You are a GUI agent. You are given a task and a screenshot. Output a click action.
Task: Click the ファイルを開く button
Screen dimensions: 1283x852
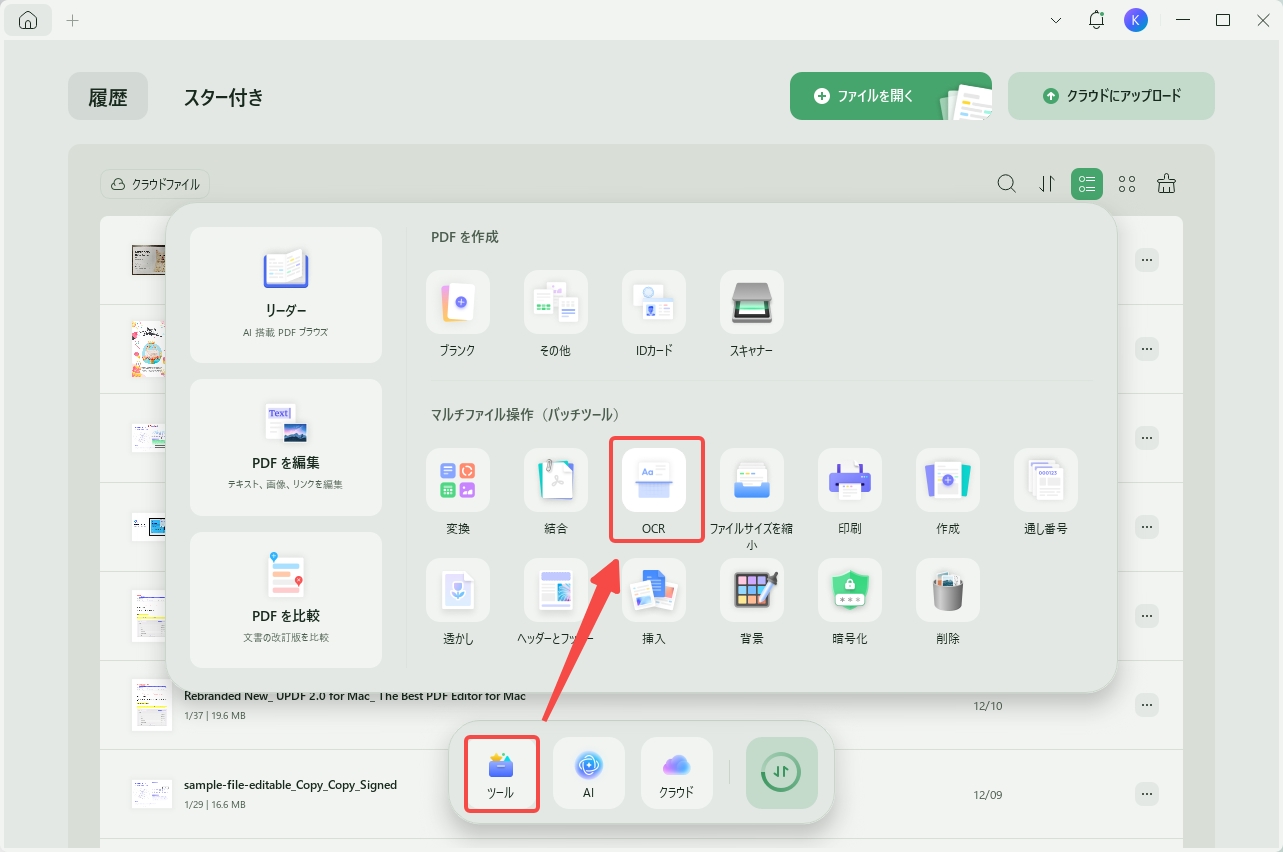(x=891, y=96)
